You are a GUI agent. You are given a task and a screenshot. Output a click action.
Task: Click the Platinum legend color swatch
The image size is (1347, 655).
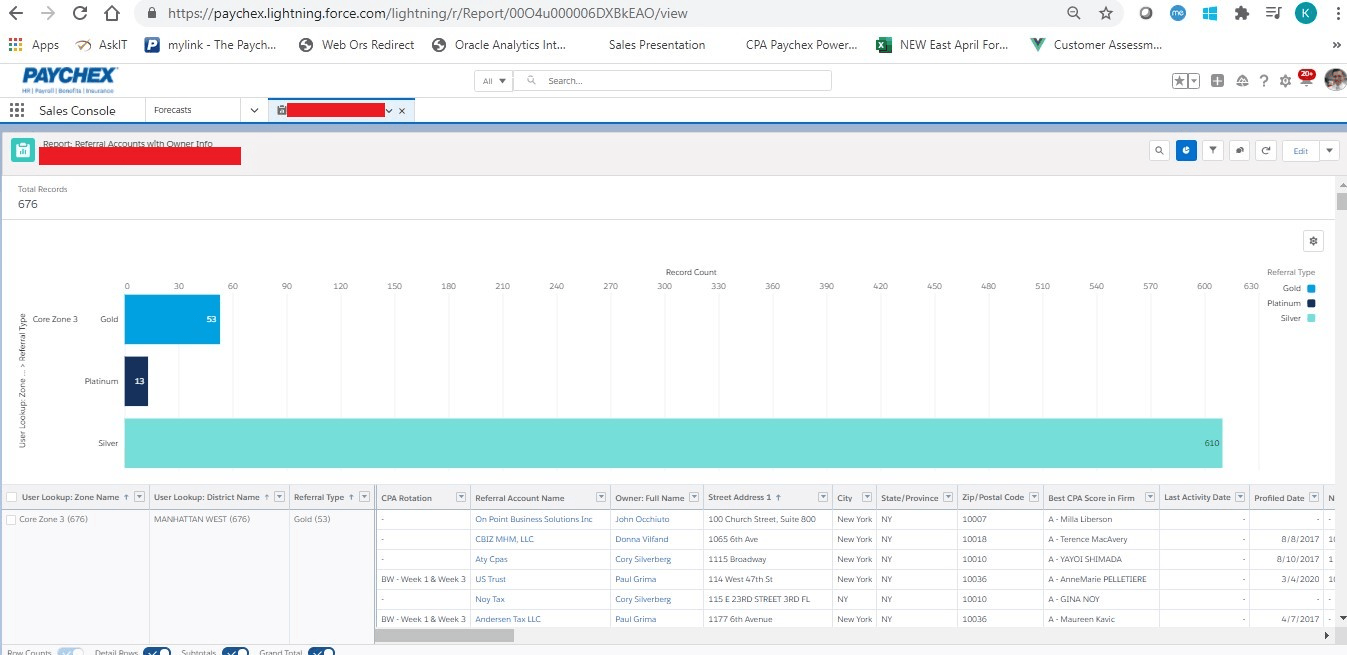click(x=1311, y=303)
